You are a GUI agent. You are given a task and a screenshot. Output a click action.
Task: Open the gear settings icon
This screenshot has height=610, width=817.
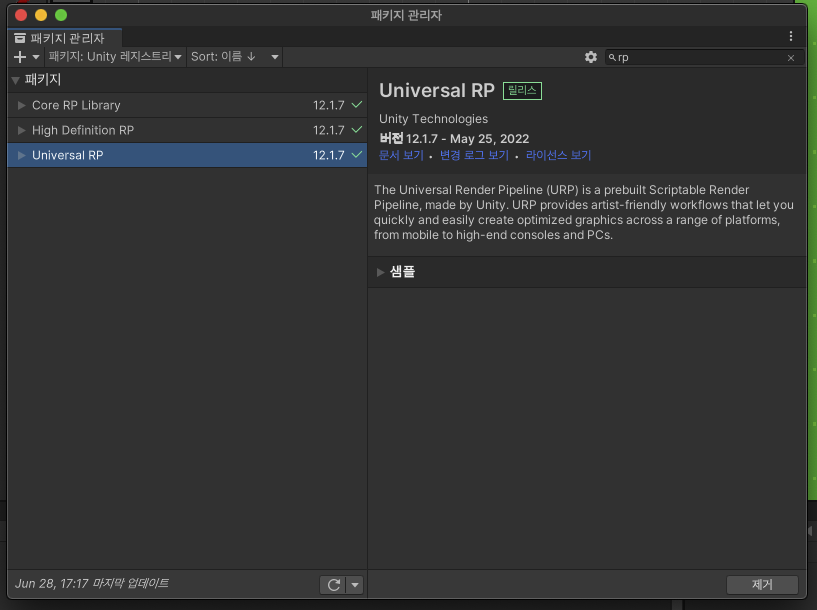click(590, 57)
